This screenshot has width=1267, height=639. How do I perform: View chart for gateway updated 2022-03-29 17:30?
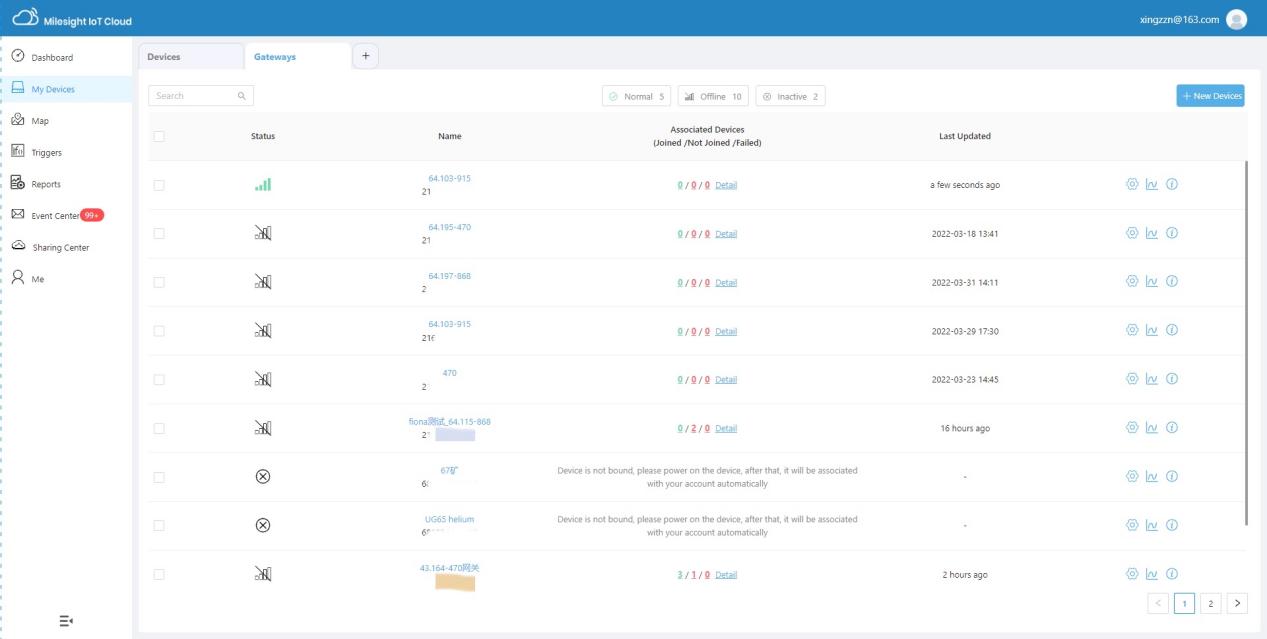[x=1152, y=331]
